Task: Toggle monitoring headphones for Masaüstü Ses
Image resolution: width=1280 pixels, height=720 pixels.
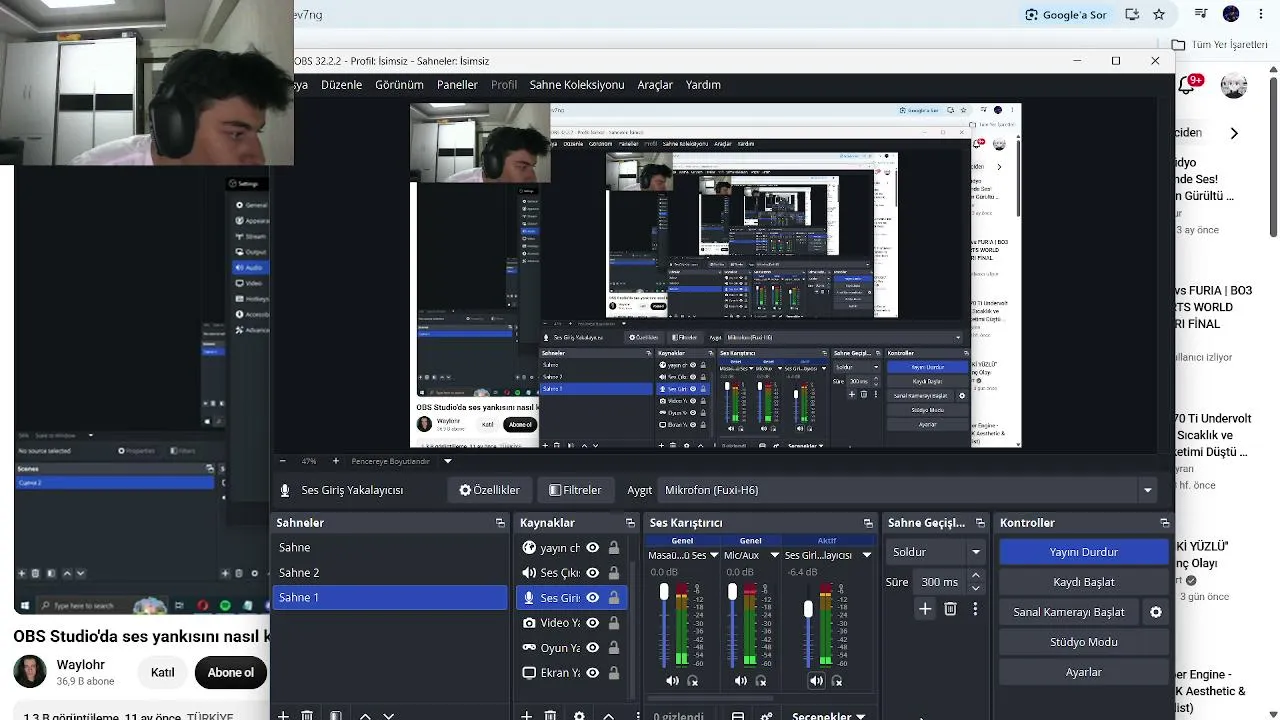Action: (693, 681)
